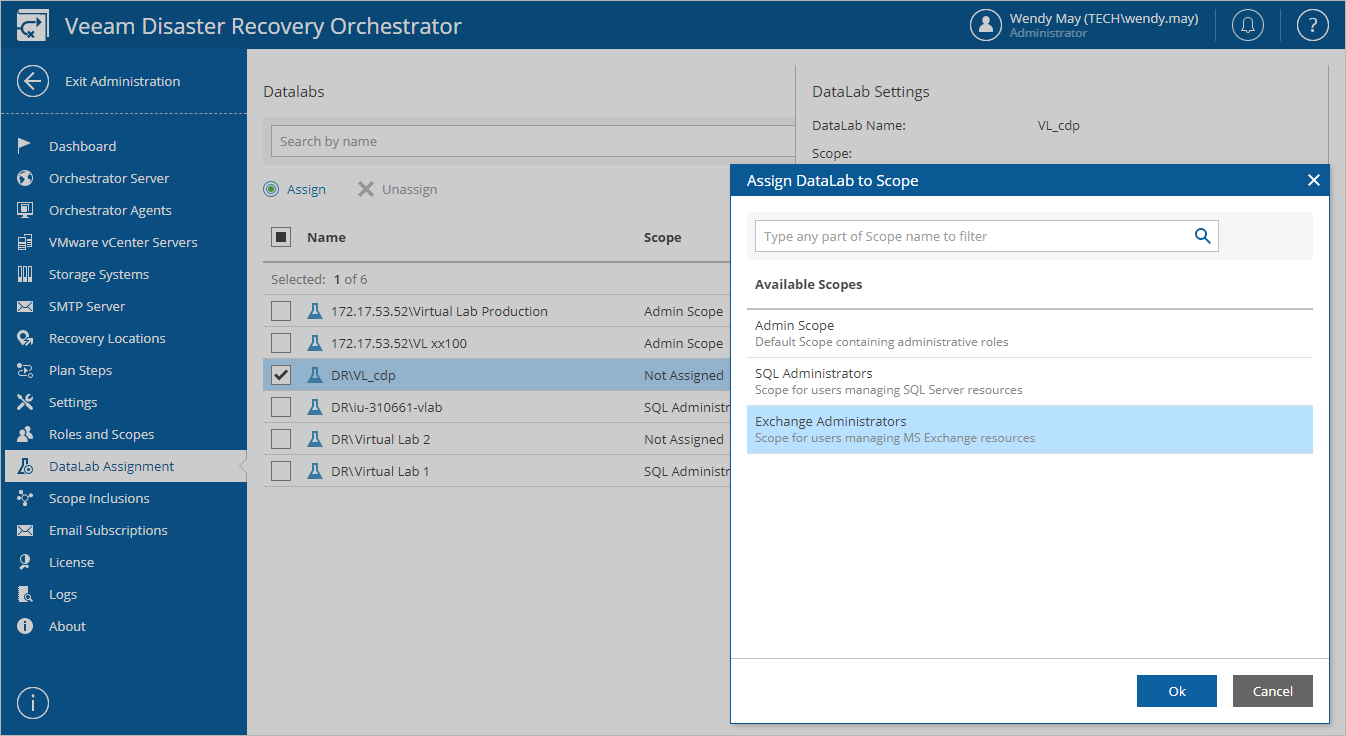Click the VMware vCenter Servers icon
The height and width of the screenshot is (736, 1346).
pos(26,242)
